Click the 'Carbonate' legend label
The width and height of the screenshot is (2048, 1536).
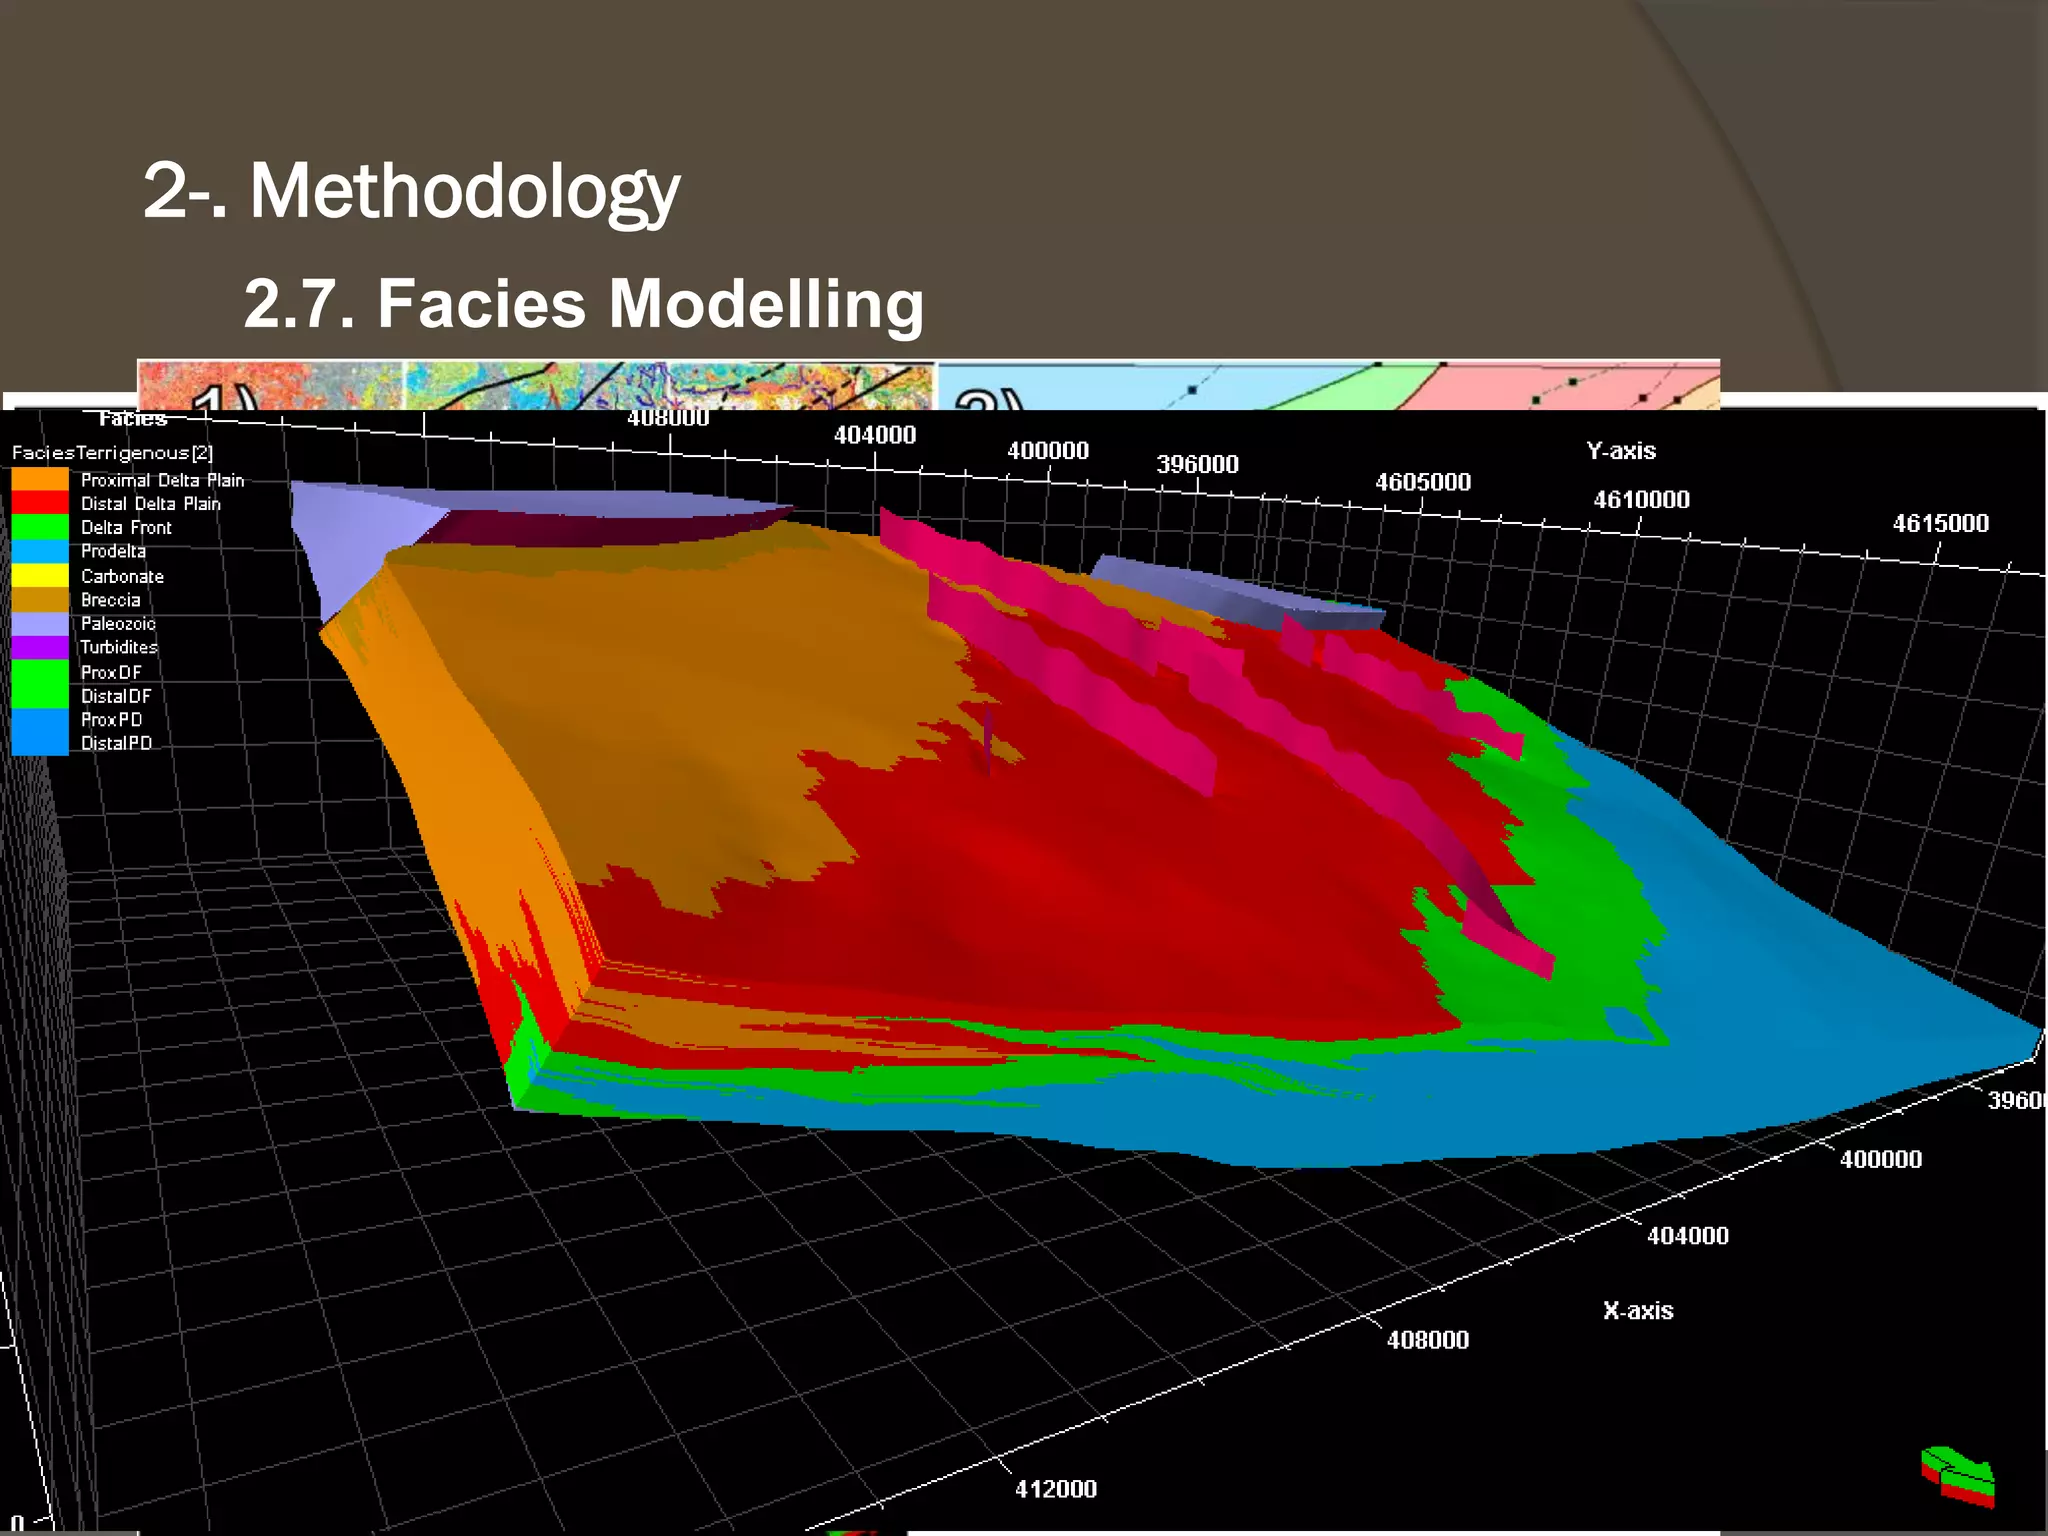coord(122,577)
